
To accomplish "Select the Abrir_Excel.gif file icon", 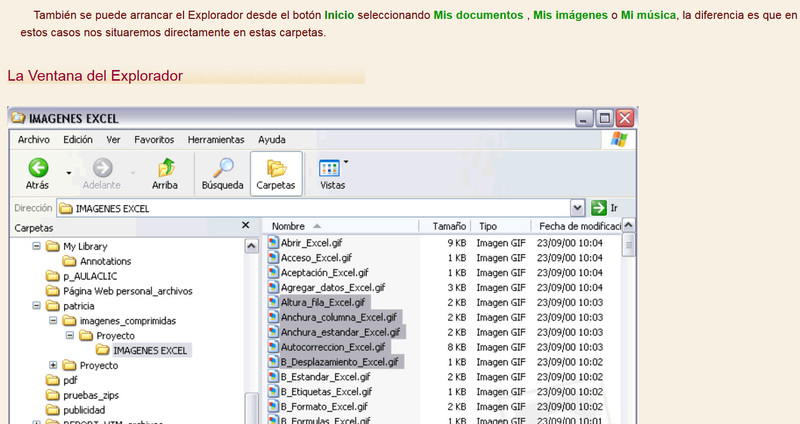I will pyautogui.click(x=273, y=243).
